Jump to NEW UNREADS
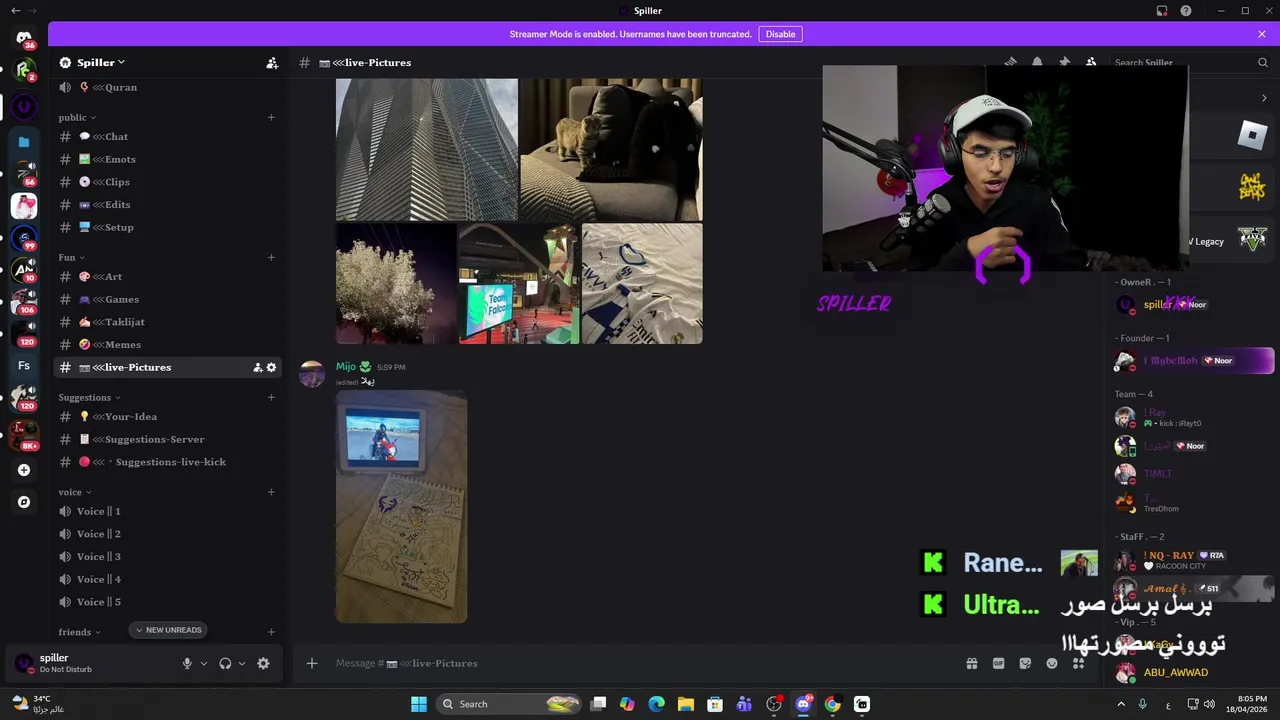 pyautogui.click(x=167, y=630)
